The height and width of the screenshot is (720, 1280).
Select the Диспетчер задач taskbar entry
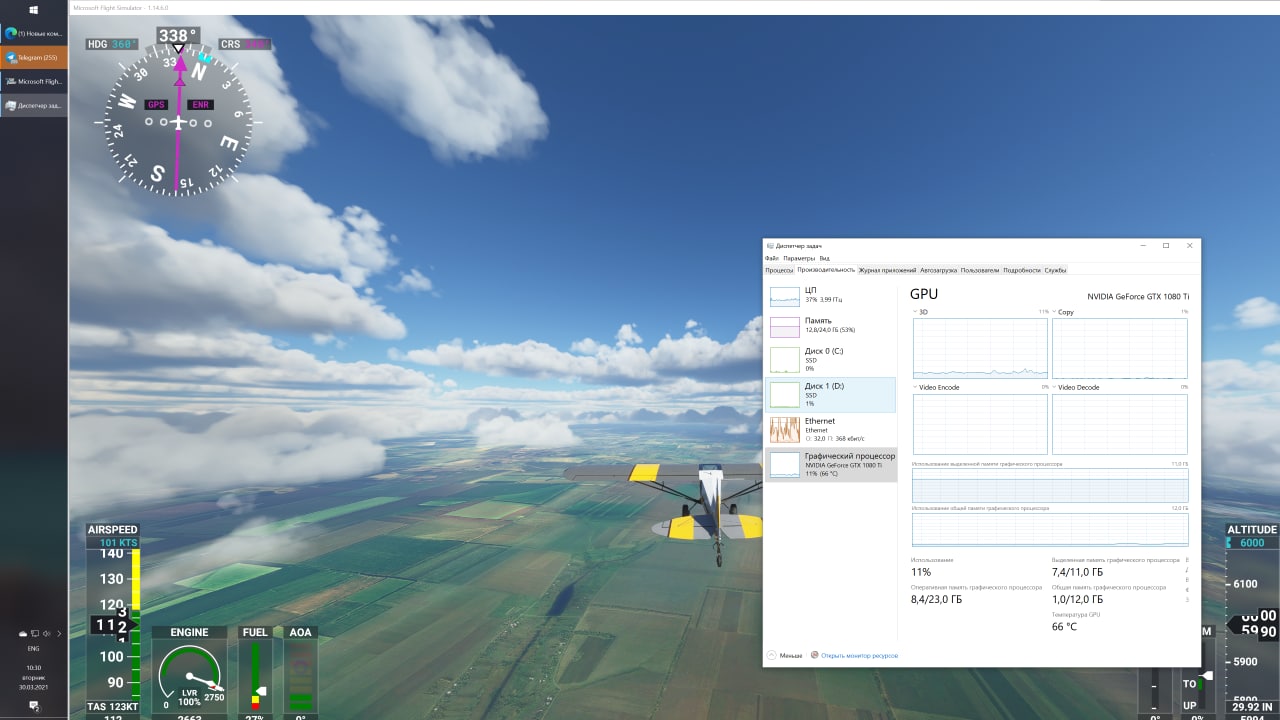pyautogui.click(x=34, y=105)
